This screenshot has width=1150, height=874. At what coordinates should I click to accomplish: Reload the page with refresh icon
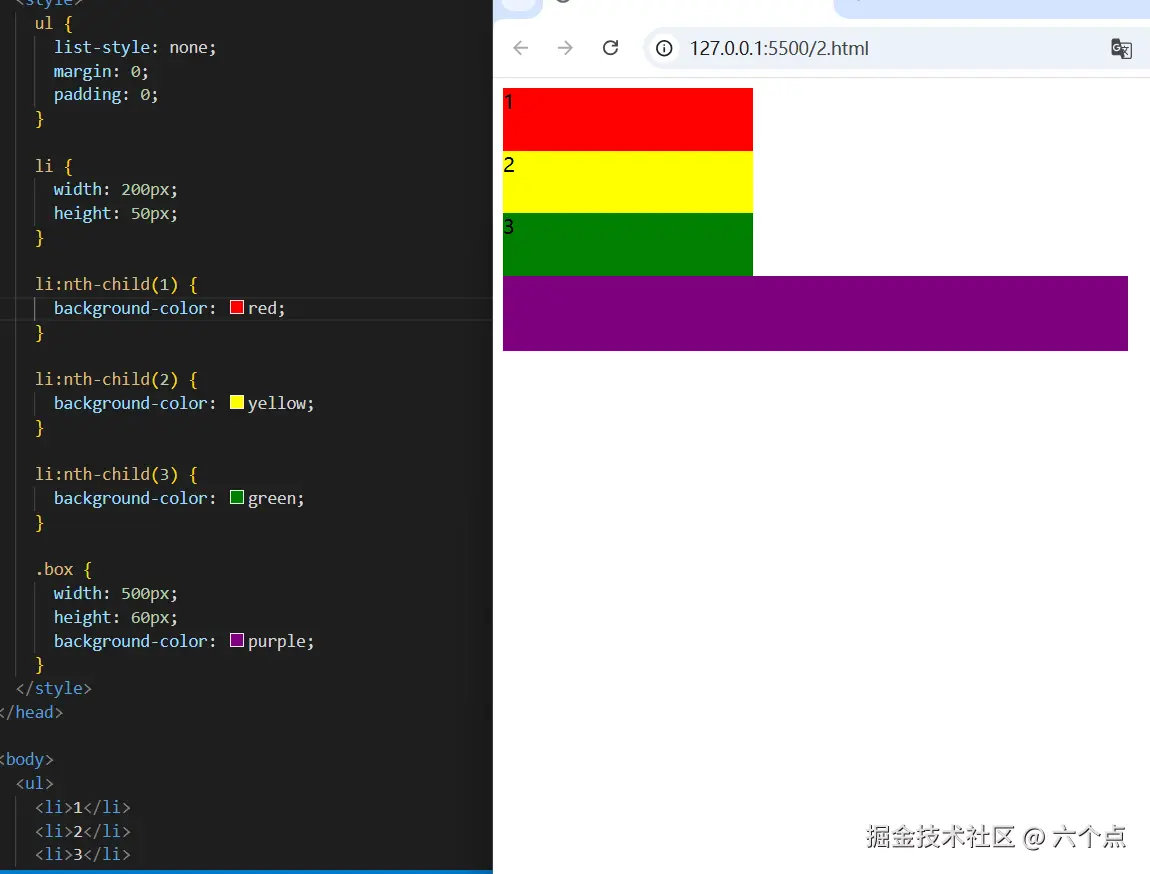pos(610,48)
